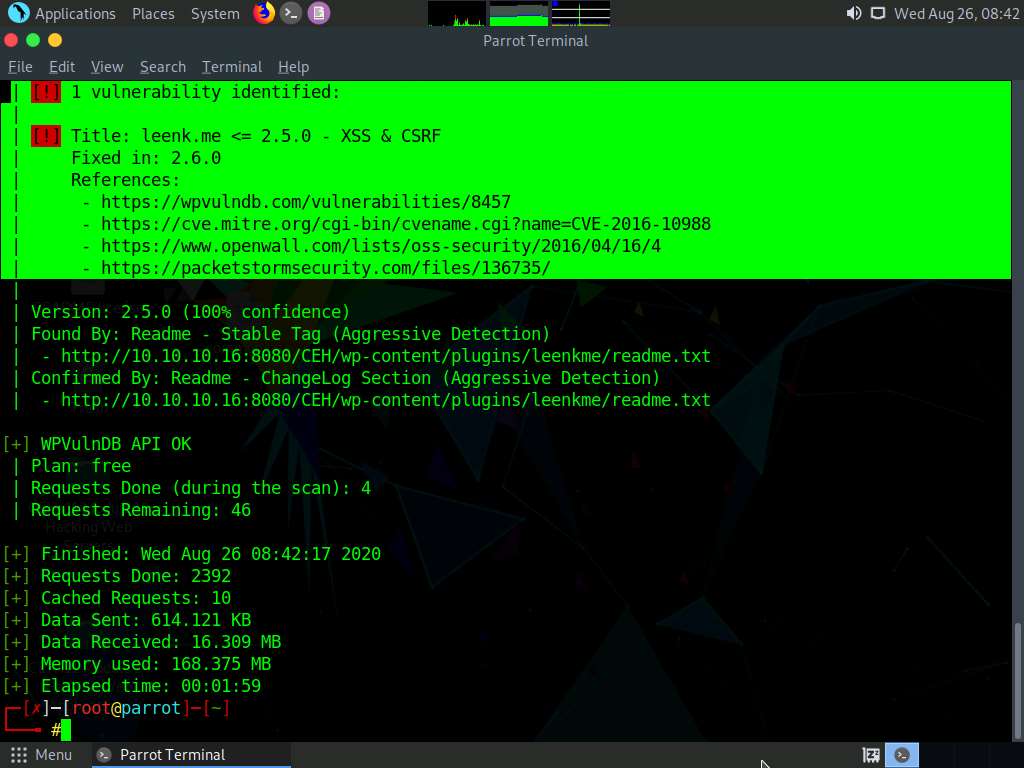The height and width of the screenshot is (768, 1024).
Task: Open the Terminal menu in the menu bar
Action: coord(231,67)
